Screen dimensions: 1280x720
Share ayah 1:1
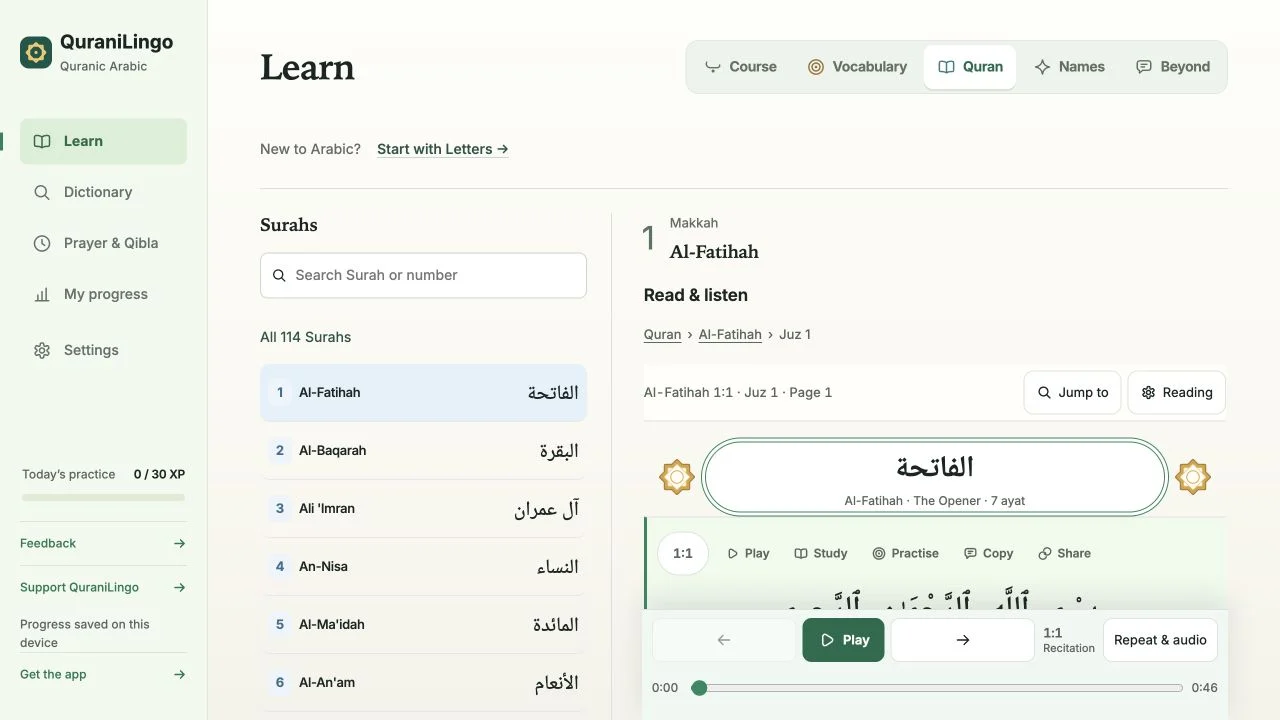[1065, 553]
